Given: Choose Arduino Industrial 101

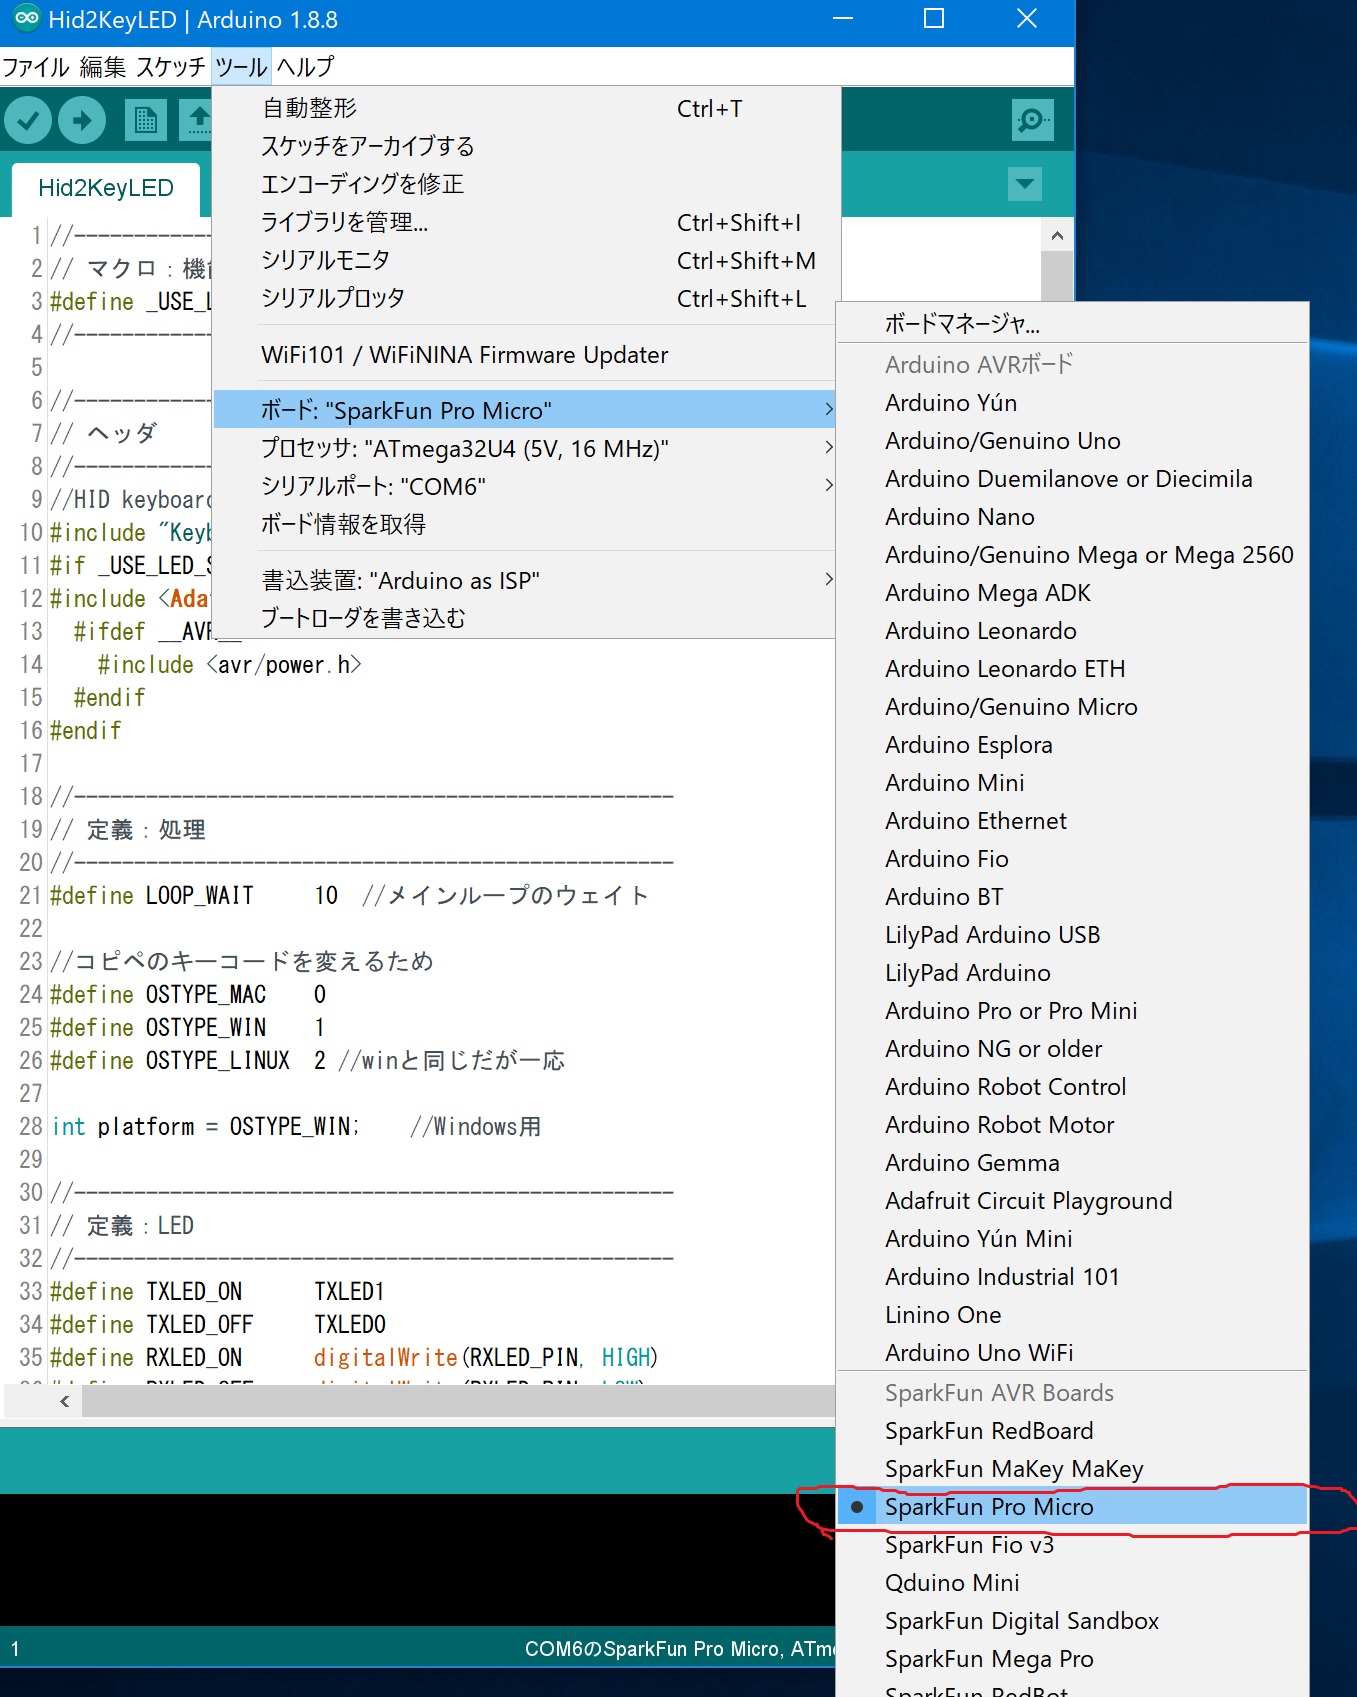Looking at the screenshot, I should [1072, 1277].
